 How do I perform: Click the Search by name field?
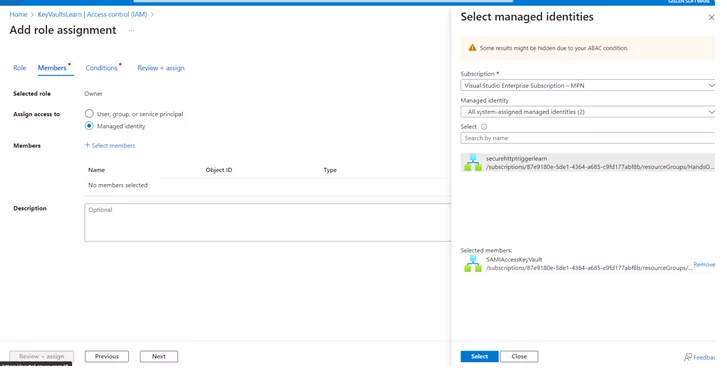[x=587, y=138]
